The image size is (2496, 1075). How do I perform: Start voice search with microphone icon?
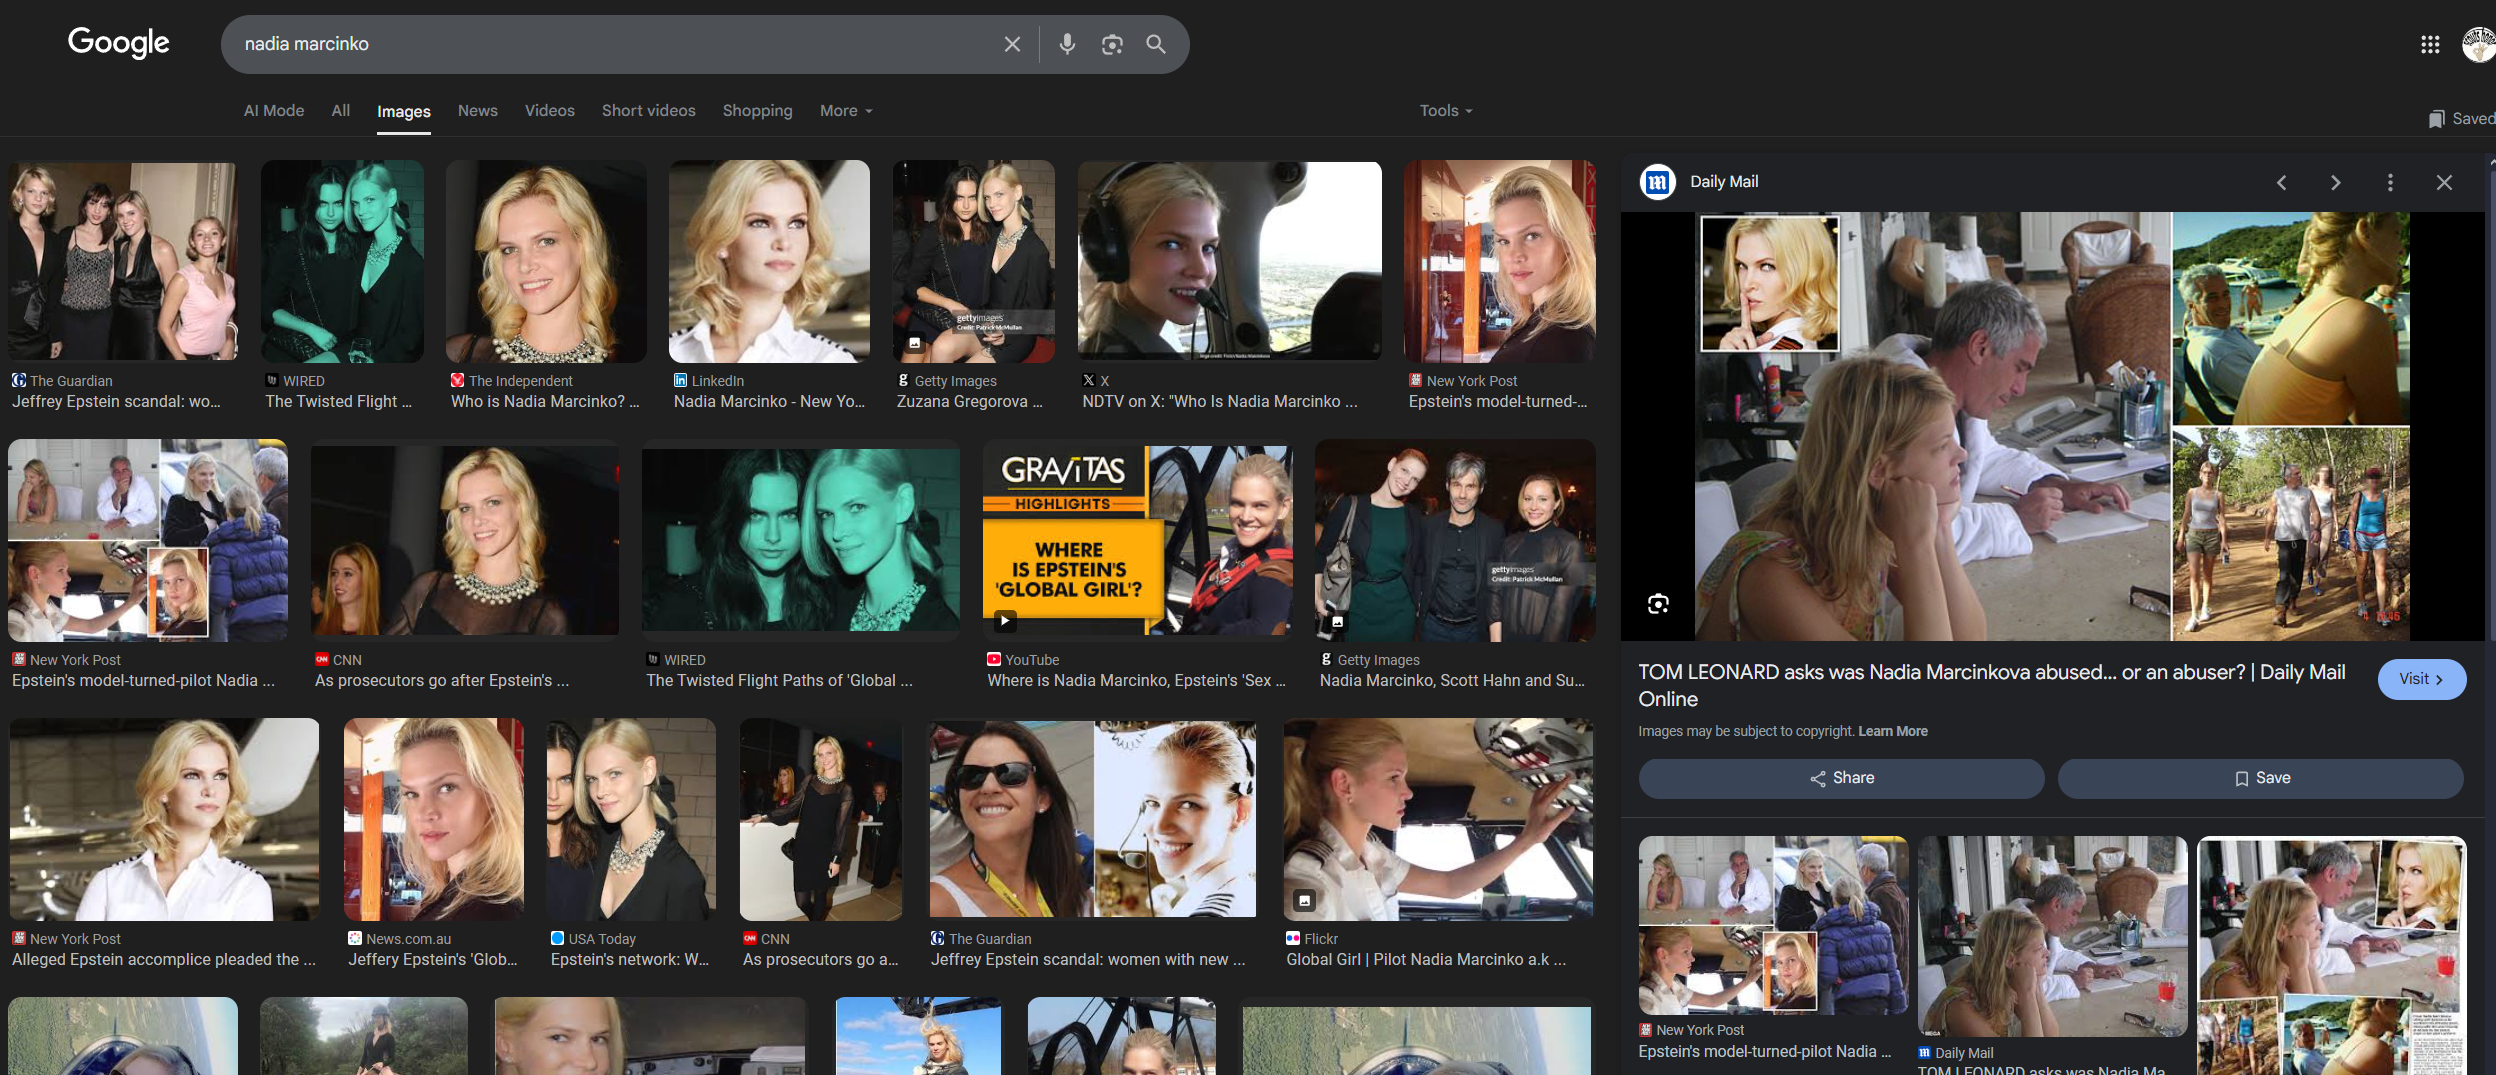coord(1067,44)
